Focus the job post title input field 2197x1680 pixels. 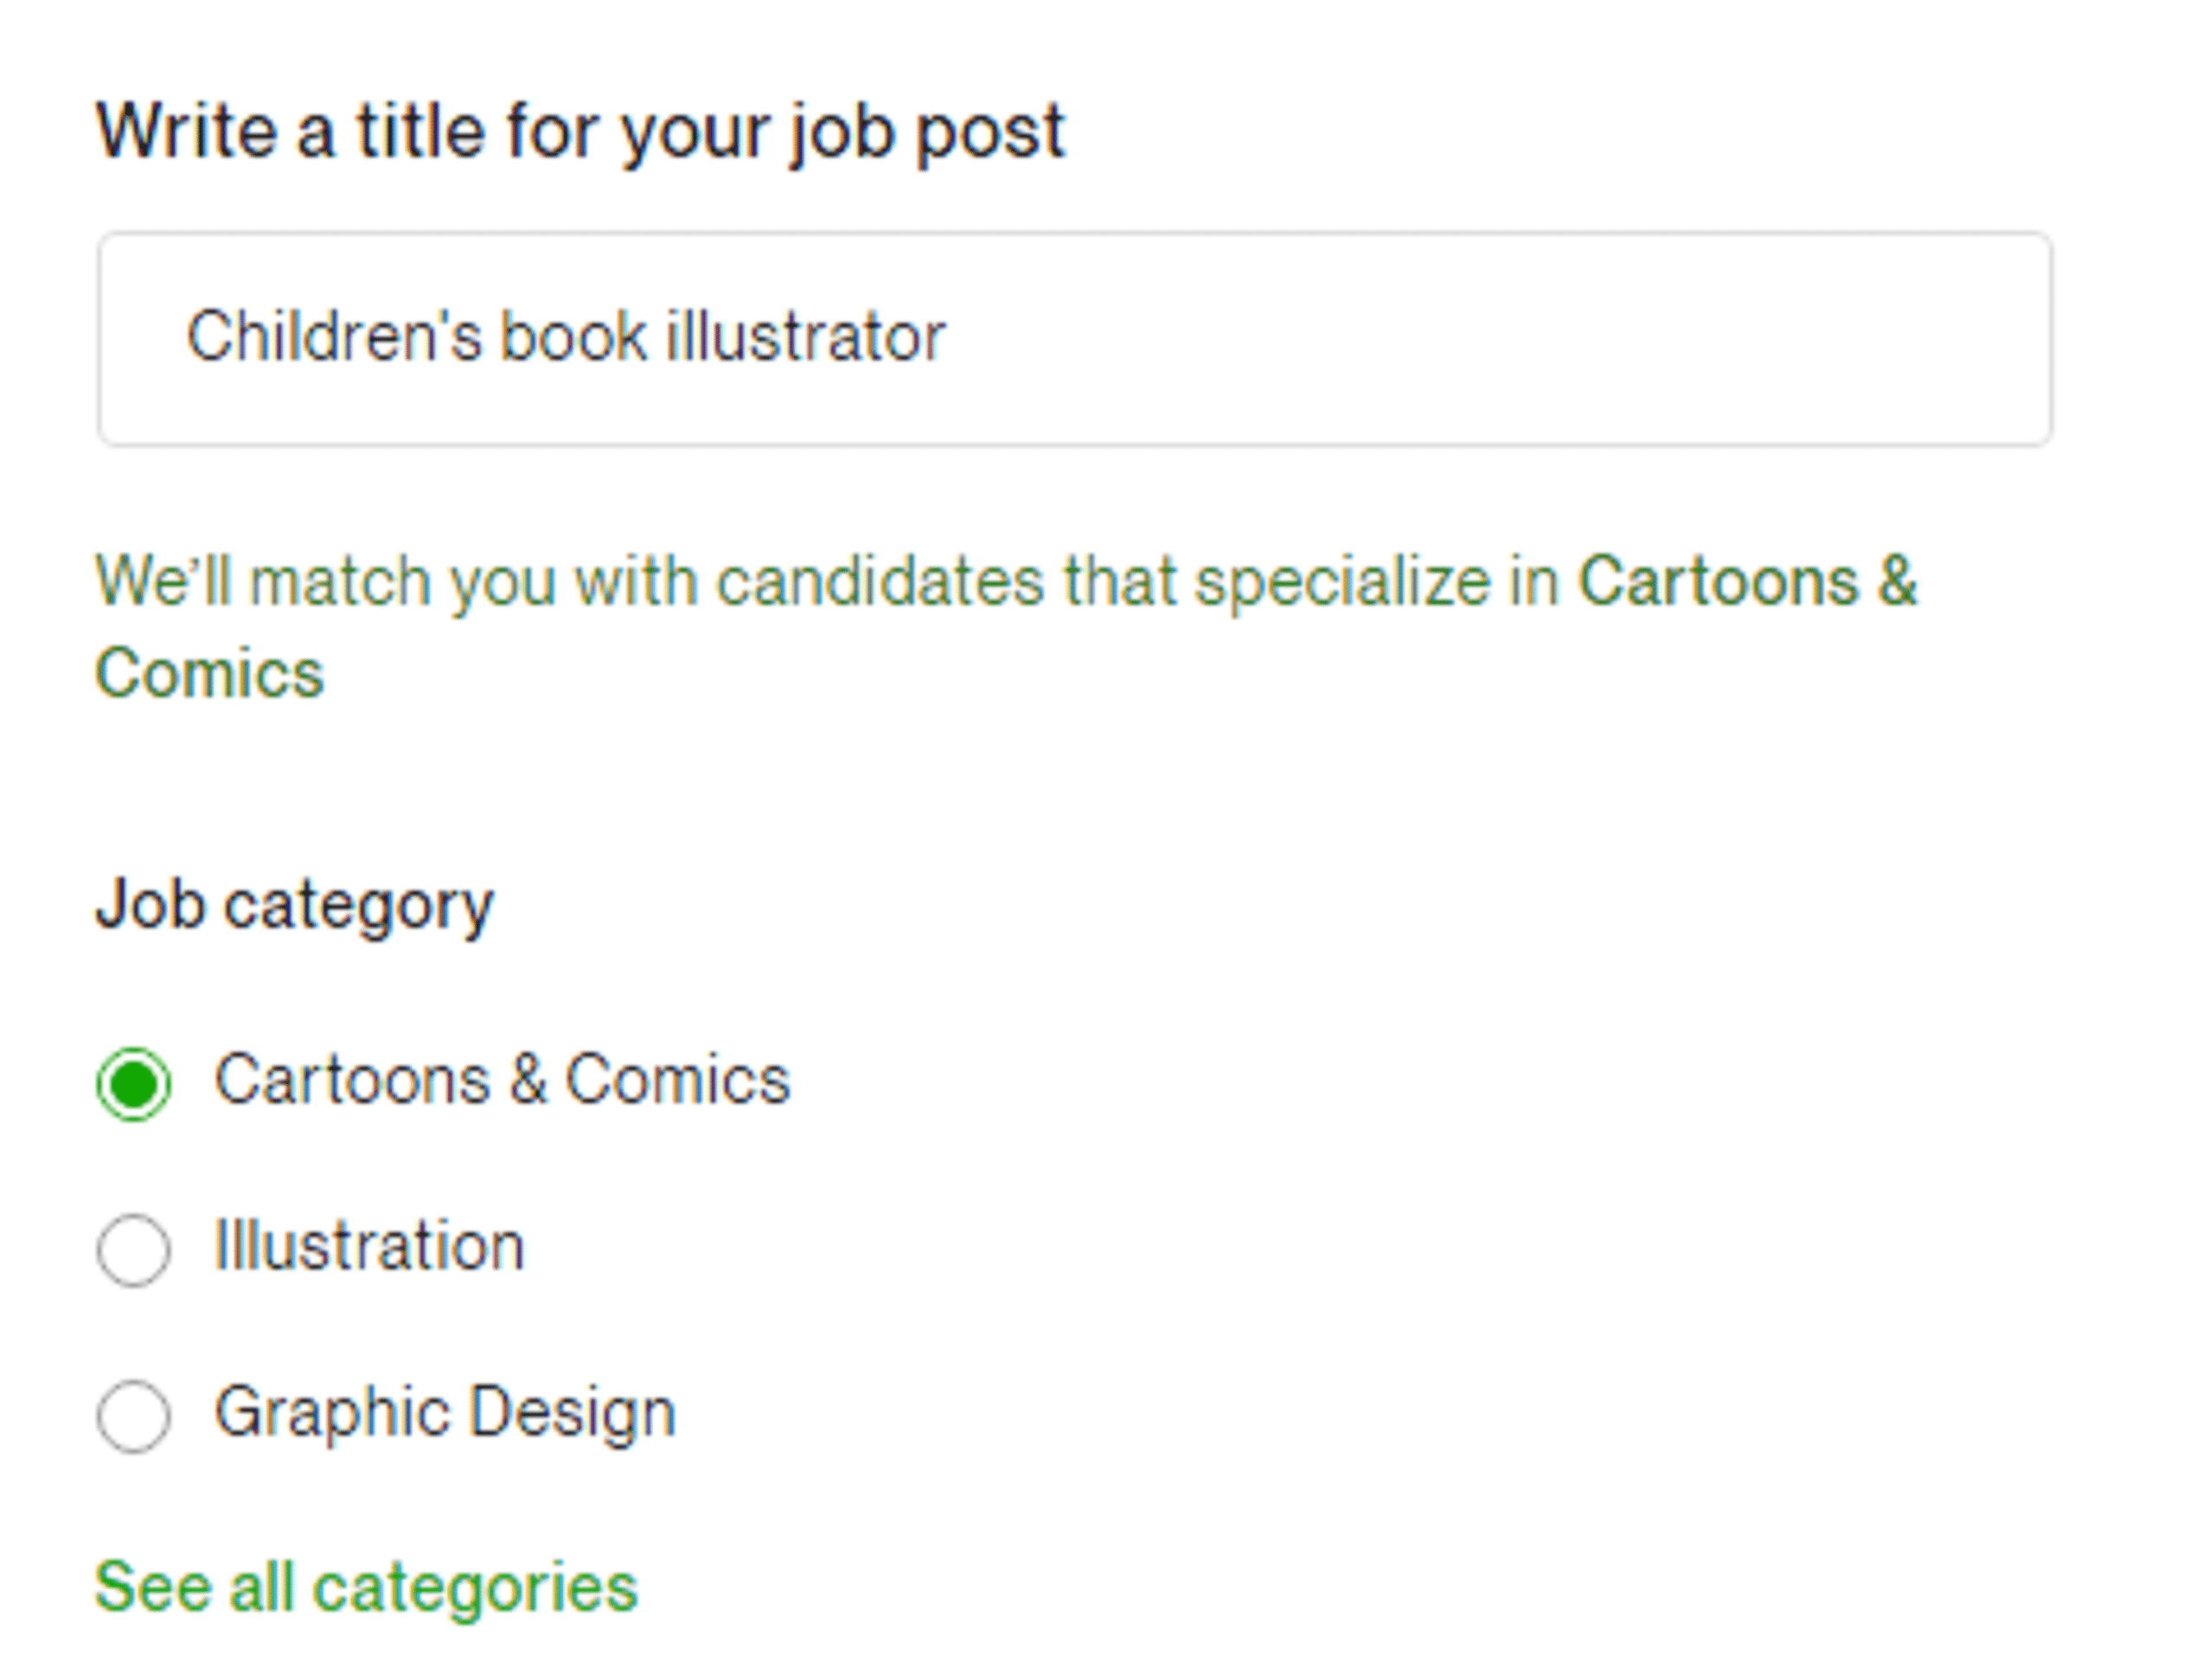pyautogui.click(x=1074, y=338)
